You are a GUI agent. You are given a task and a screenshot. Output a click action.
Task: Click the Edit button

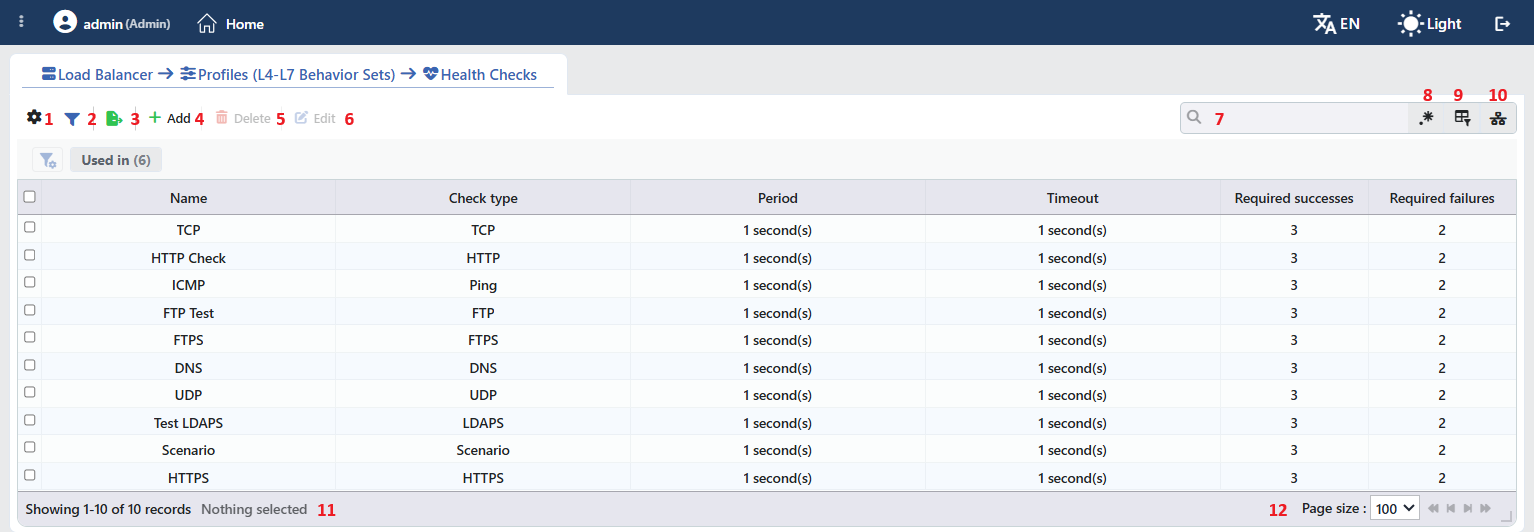(315, 118)
